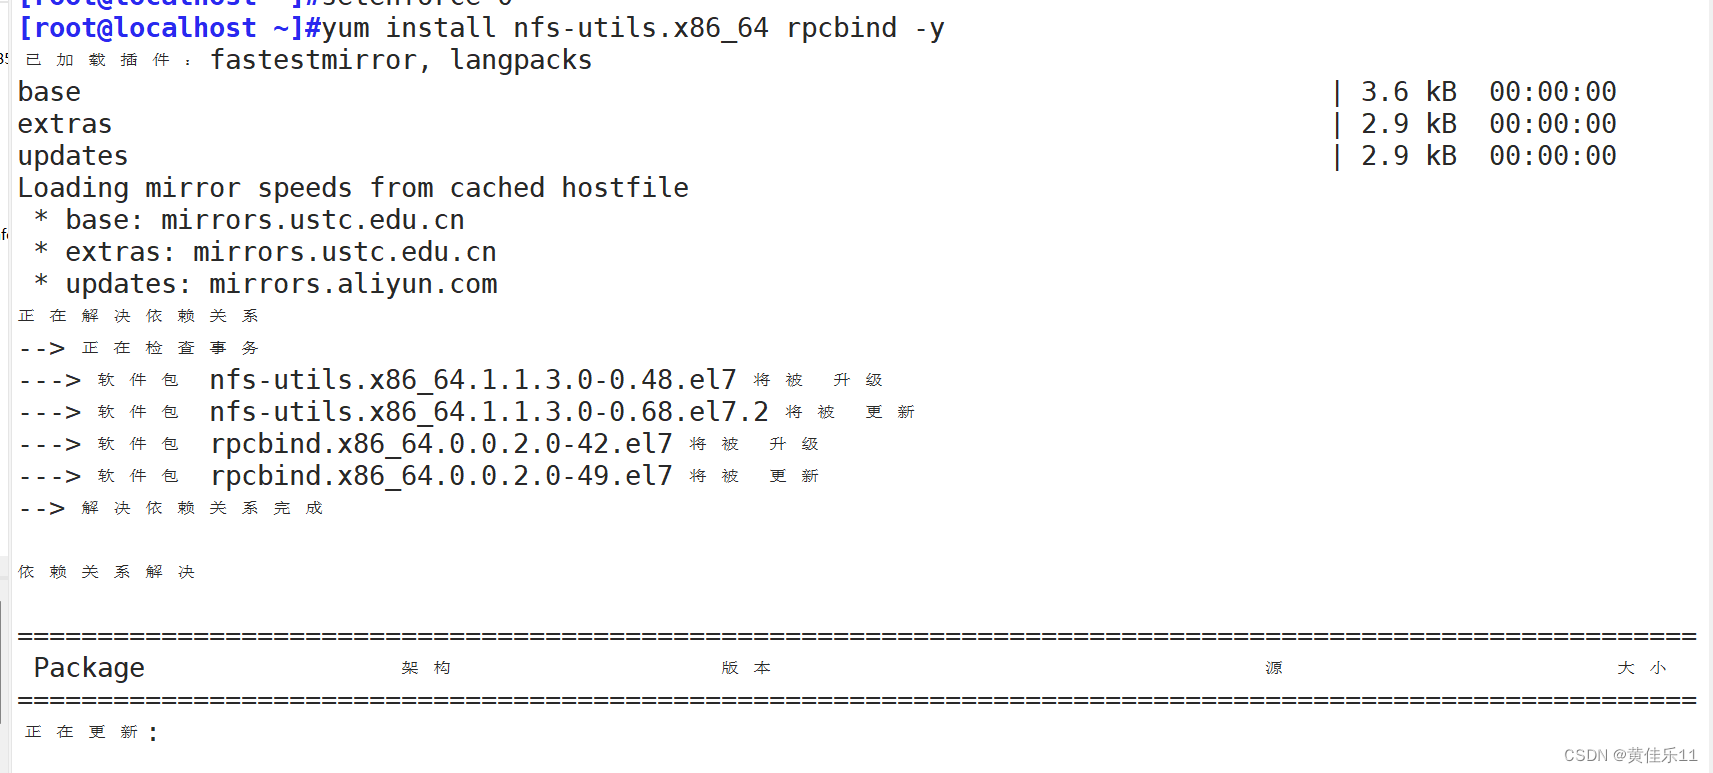The image size is (1713, 773).
Task: Click the updates repo download time 00:00:00
Action: (x=1552, y=156)
